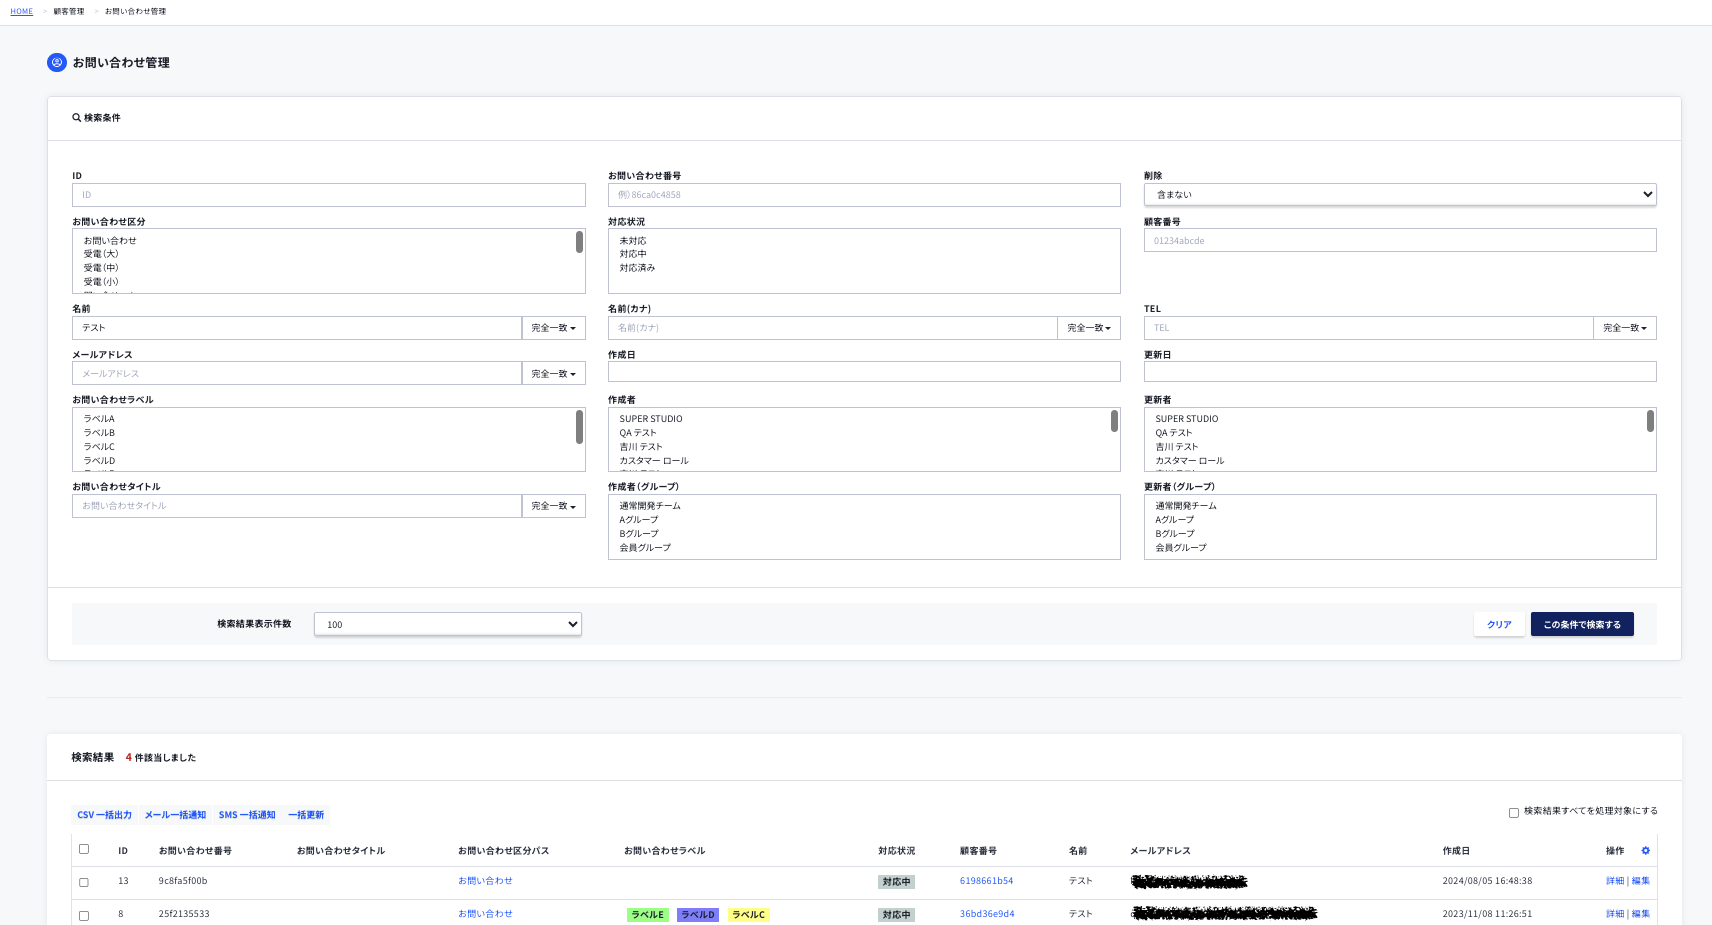Check the row checkbox for ID 13
Viewport: 1712px width, 925px height.
tap(84, 882)
